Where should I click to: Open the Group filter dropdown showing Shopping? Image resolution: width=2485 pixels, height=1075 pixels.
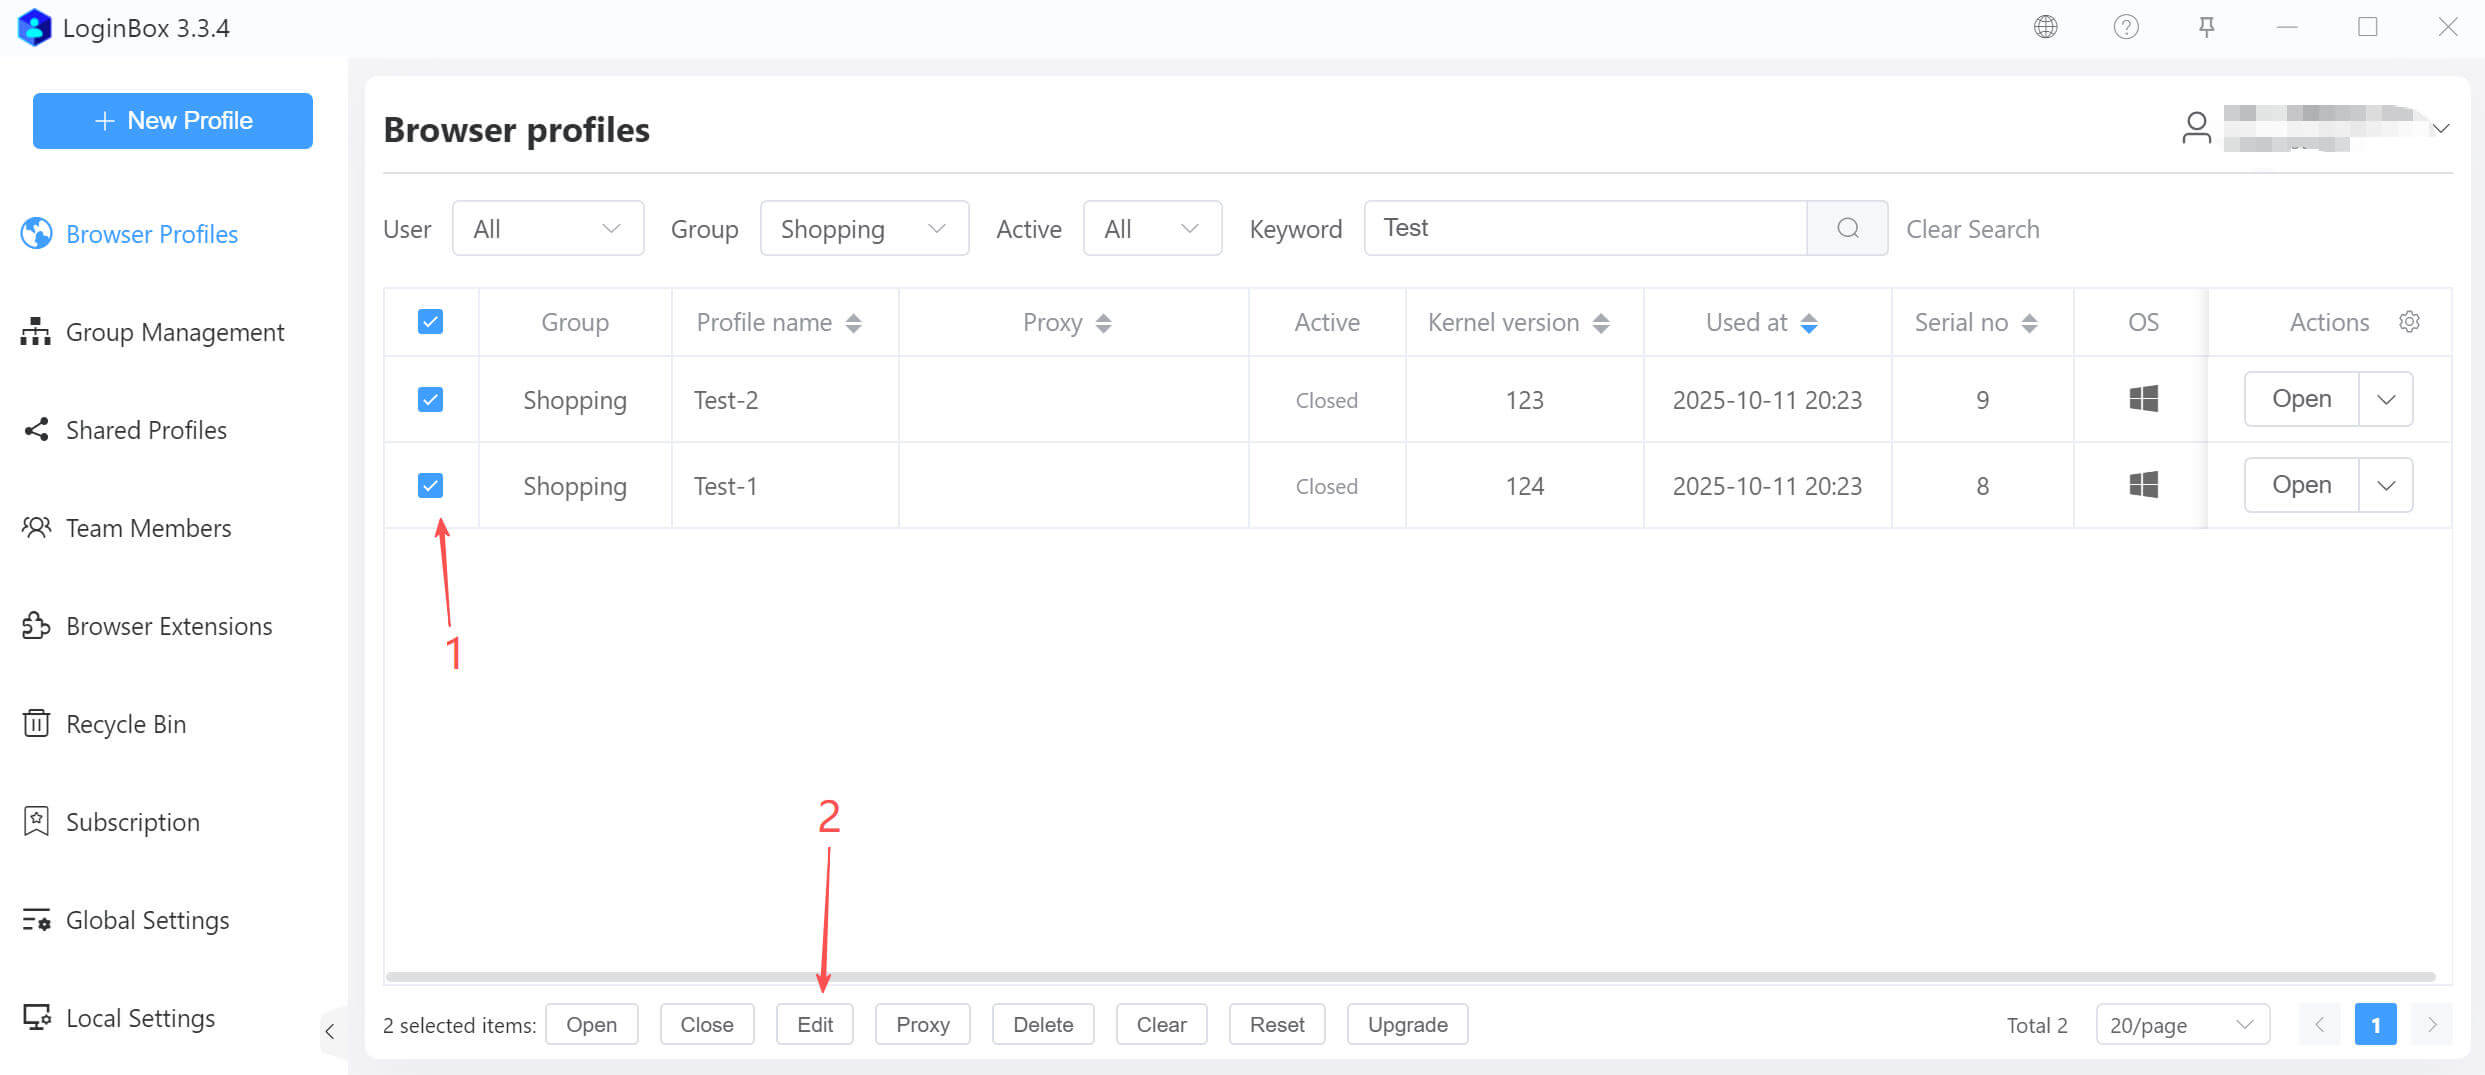(864, 228)
